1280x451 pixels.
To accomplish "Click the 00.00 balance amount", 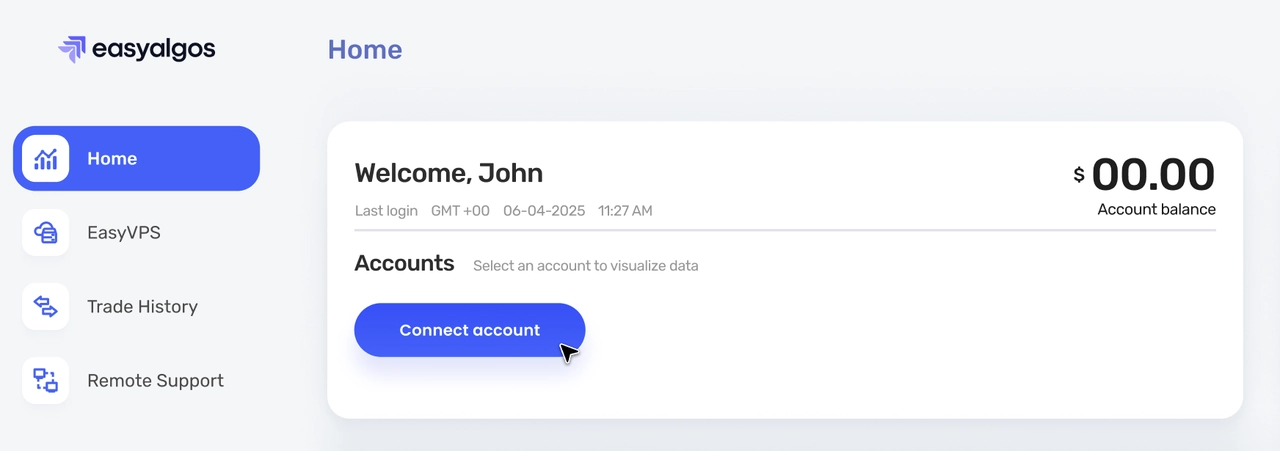I will [1153, 175].
